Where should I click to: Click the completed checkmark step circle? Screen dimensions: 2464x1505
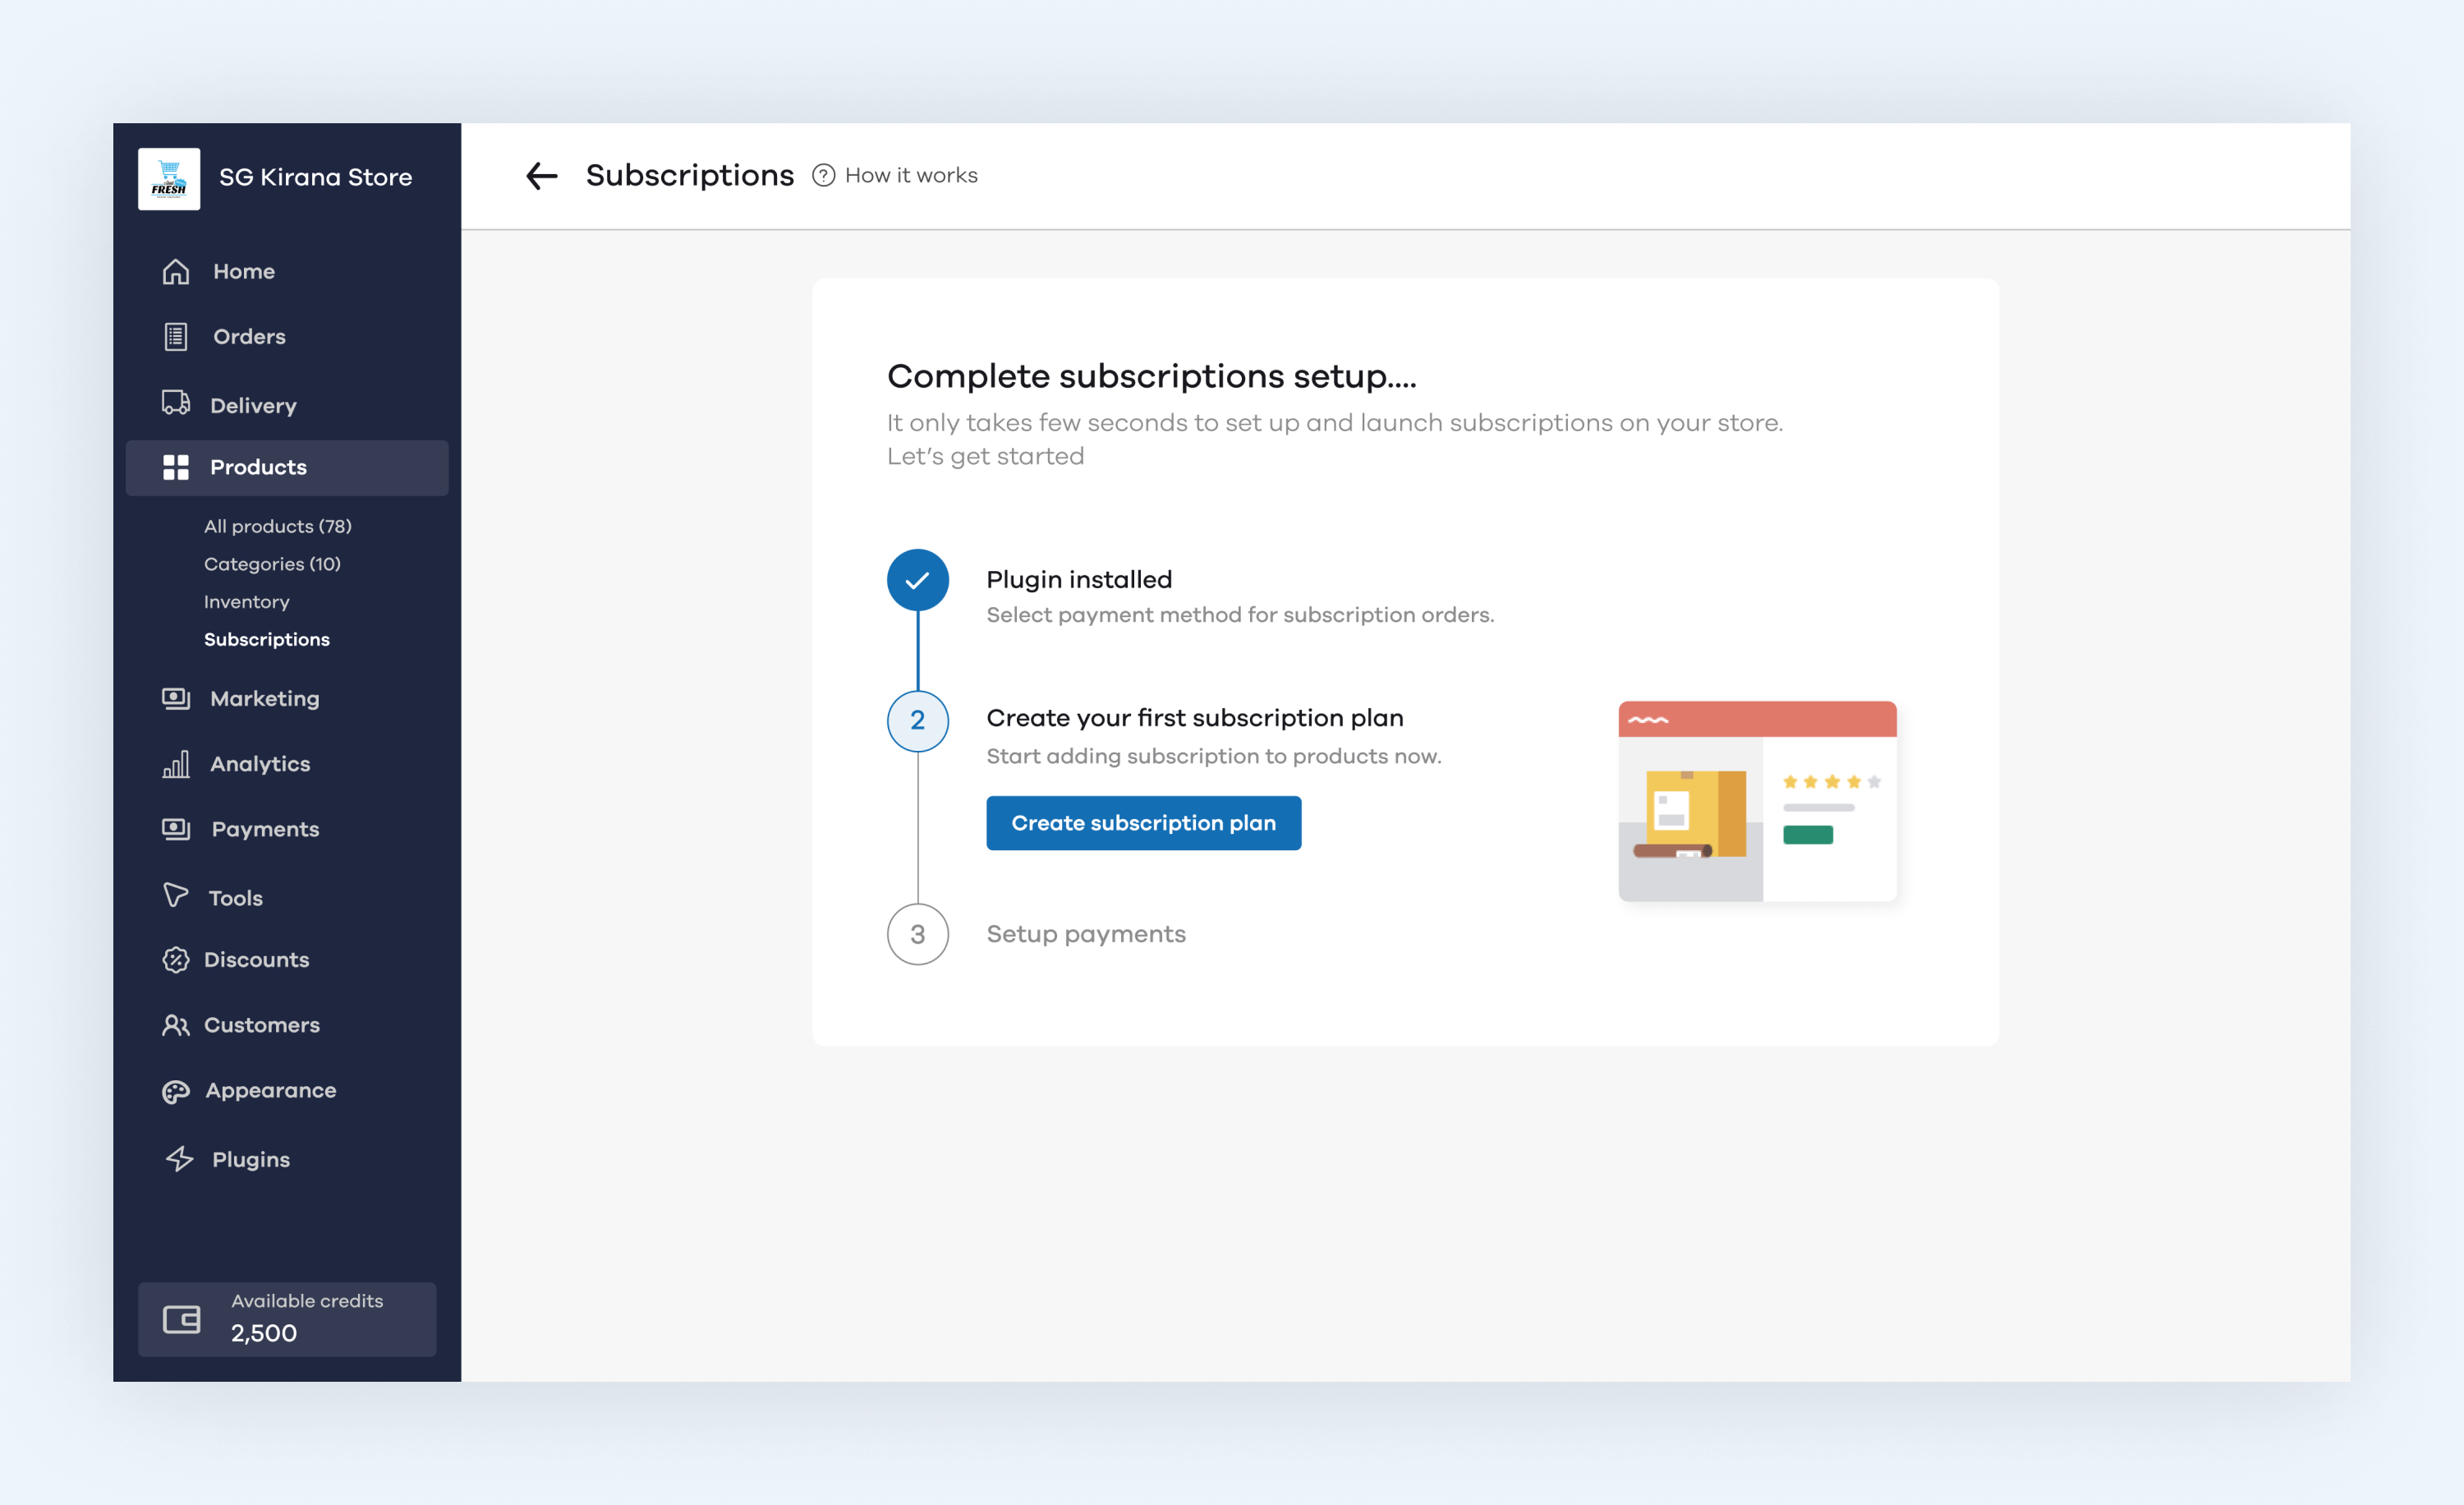[918, 580]
